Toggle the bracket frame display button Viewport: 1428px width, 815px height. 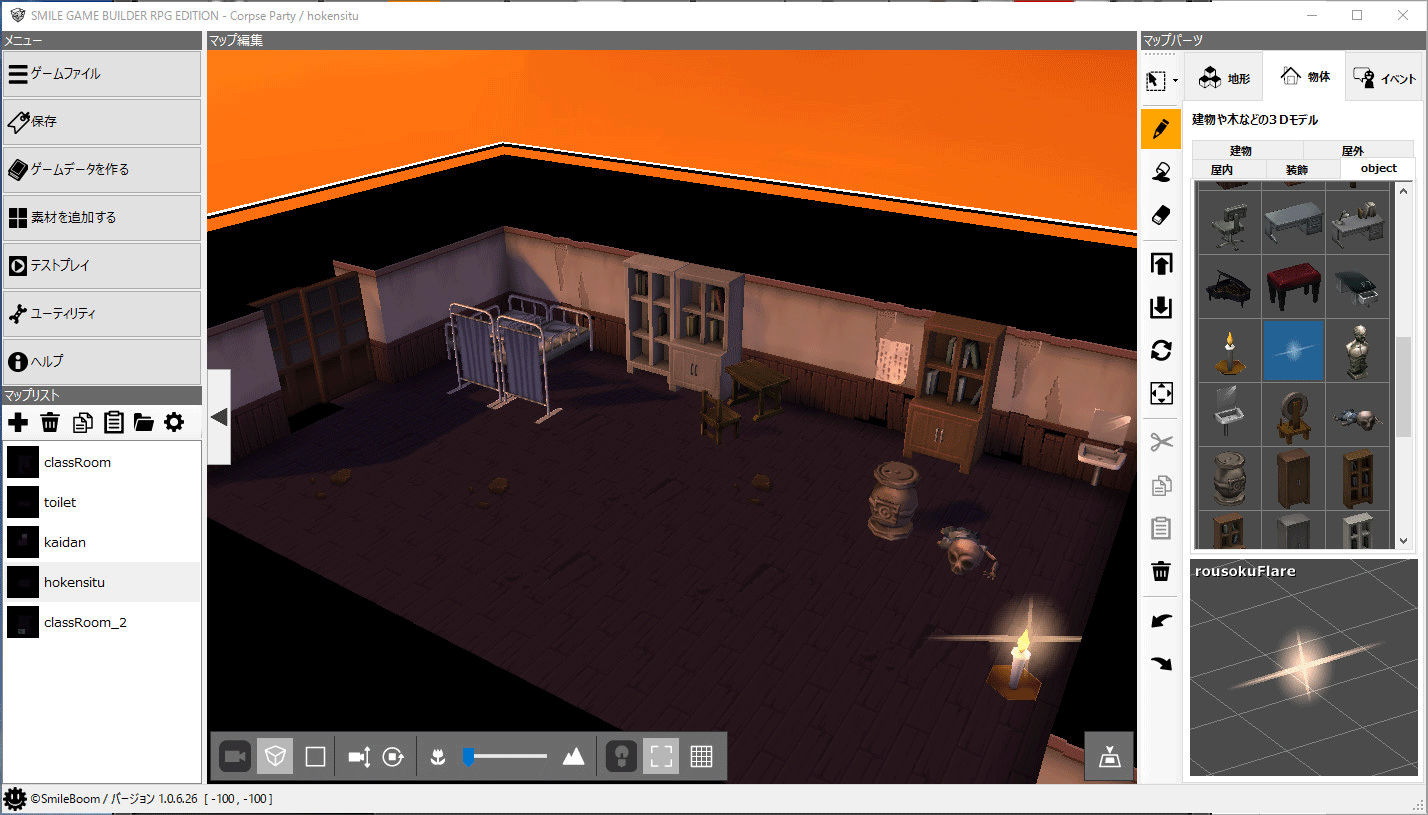661,757
